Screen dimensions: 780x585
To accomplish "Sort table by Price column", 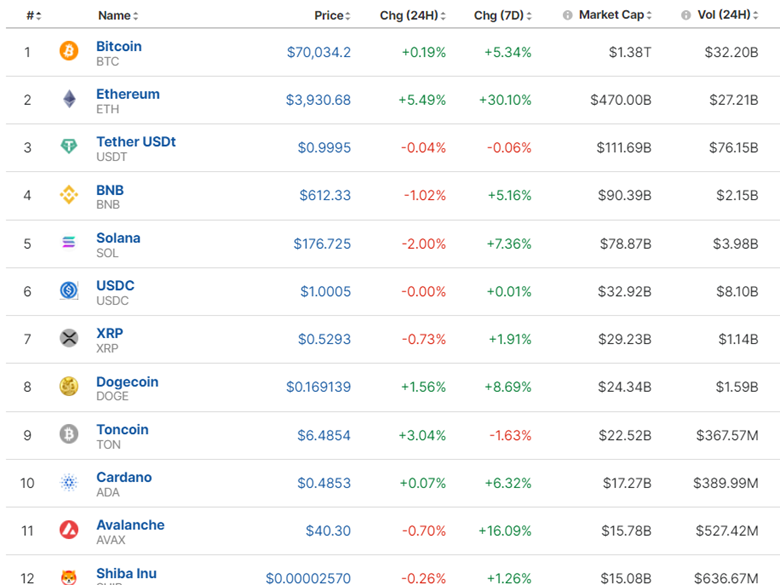I will coord(332,16).
